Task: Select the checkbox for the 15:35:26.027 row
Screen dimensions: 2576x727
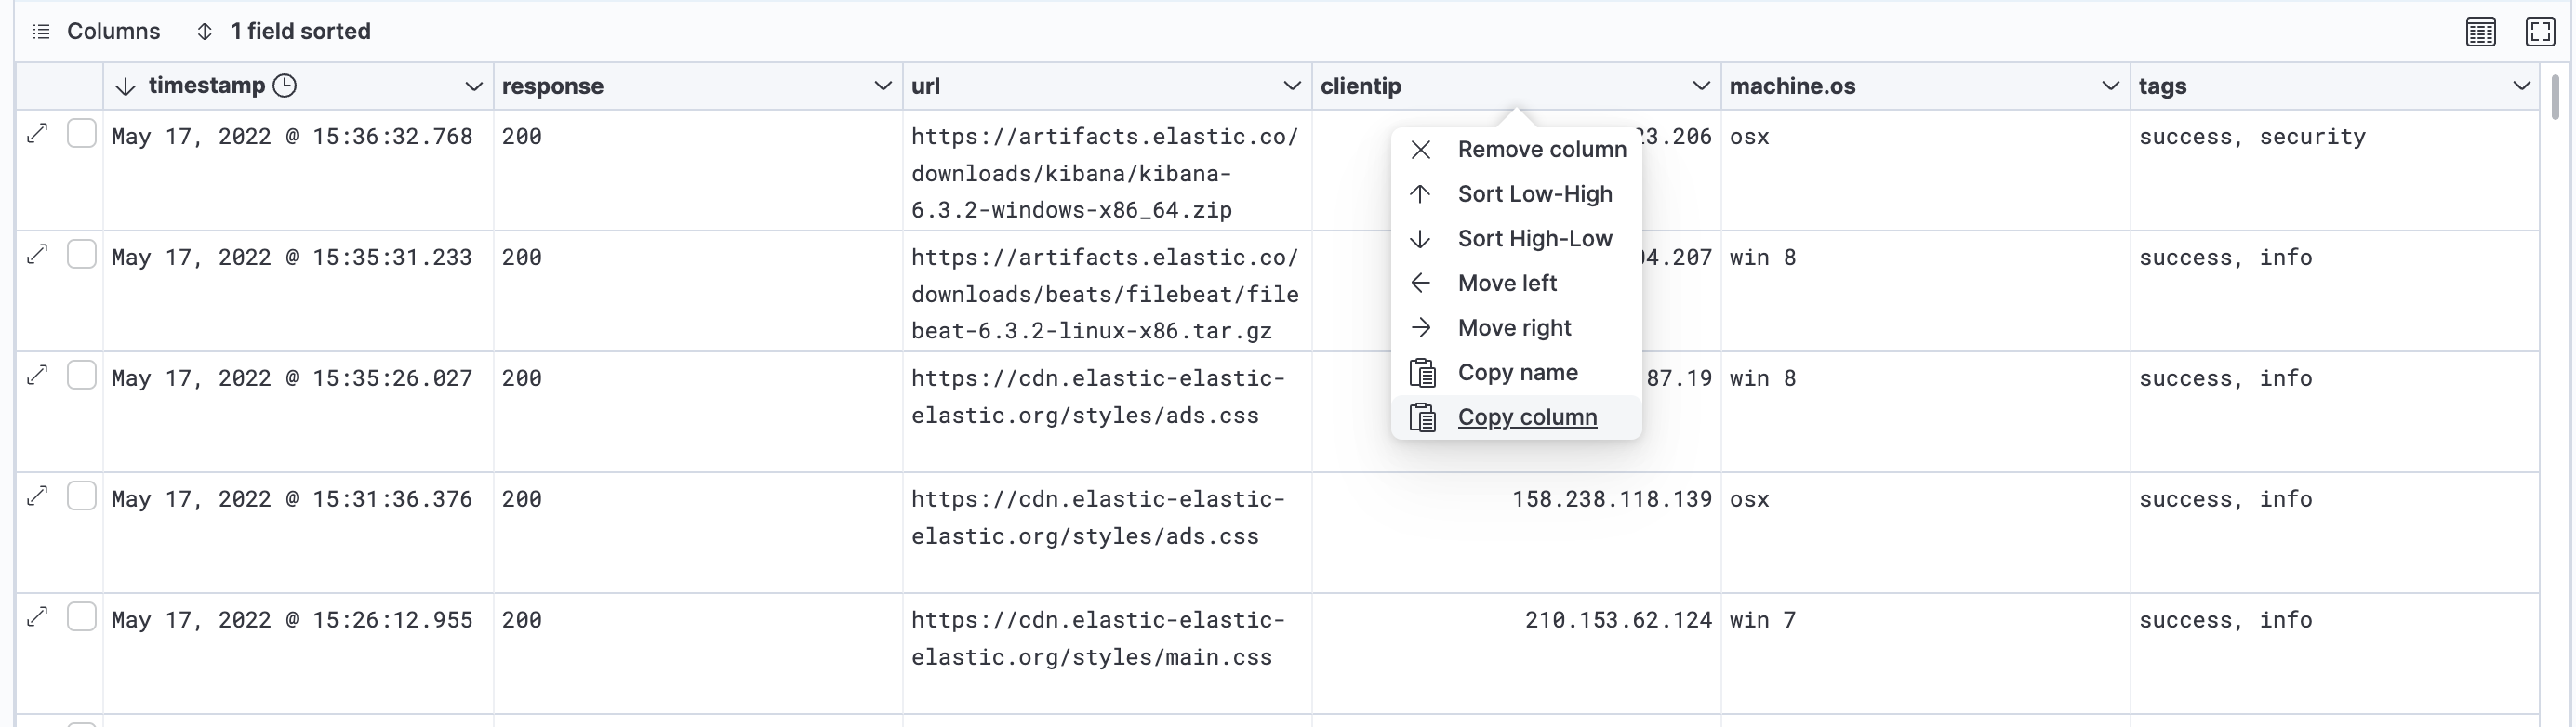Action: pyautogui.click(x=82, y=375)
